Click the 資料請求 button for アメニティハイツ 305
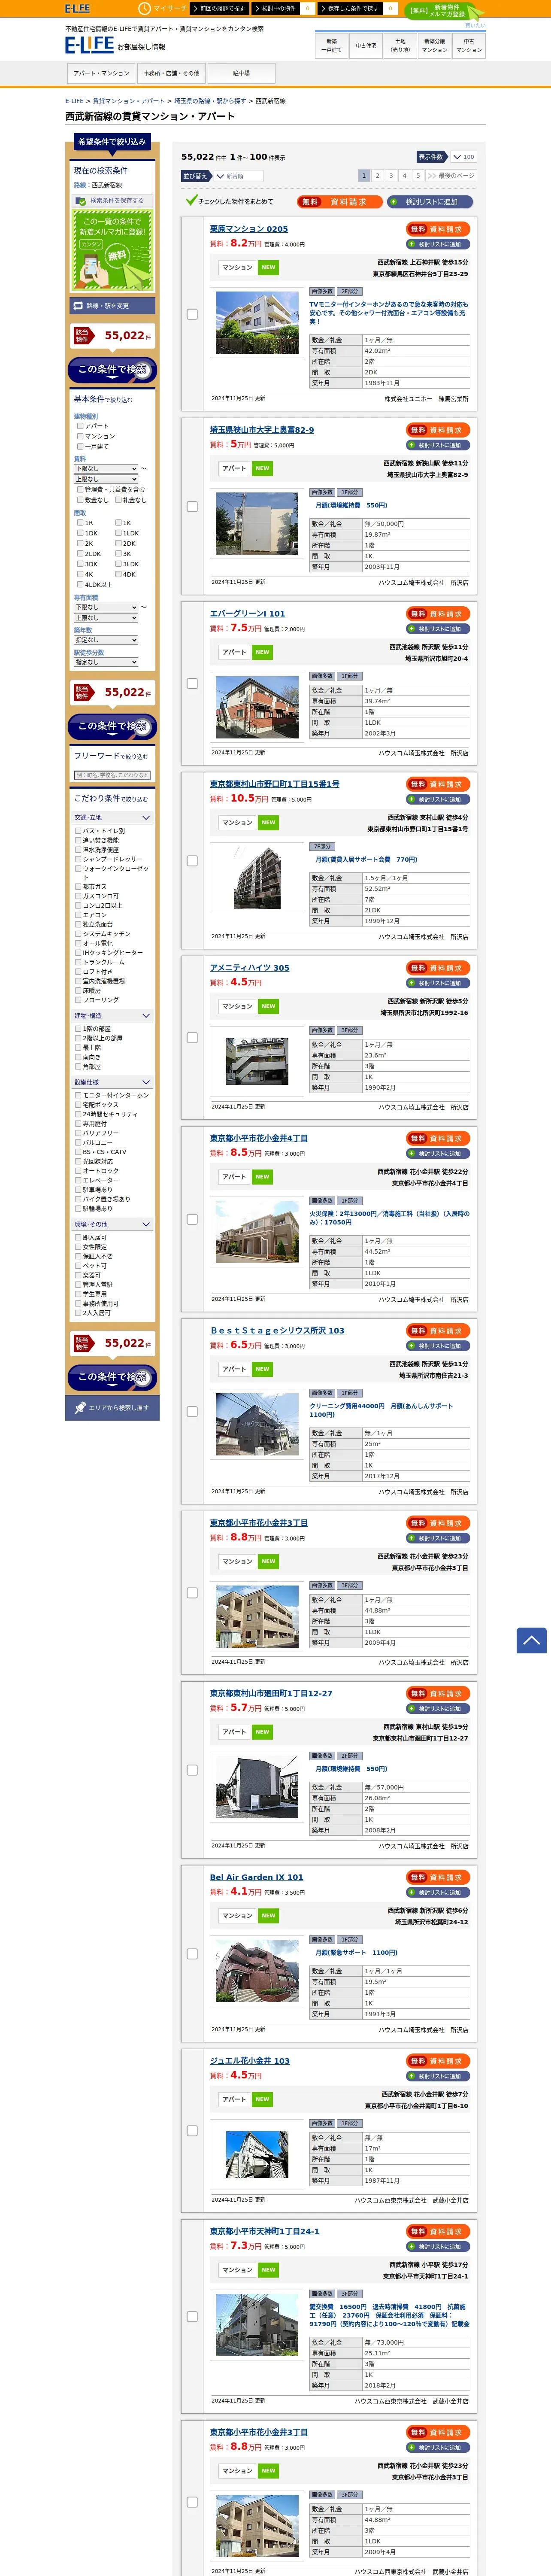Image resolution: width=551 pixels, height=2576 pixels. pyautogui.click(x=438, y=968)
